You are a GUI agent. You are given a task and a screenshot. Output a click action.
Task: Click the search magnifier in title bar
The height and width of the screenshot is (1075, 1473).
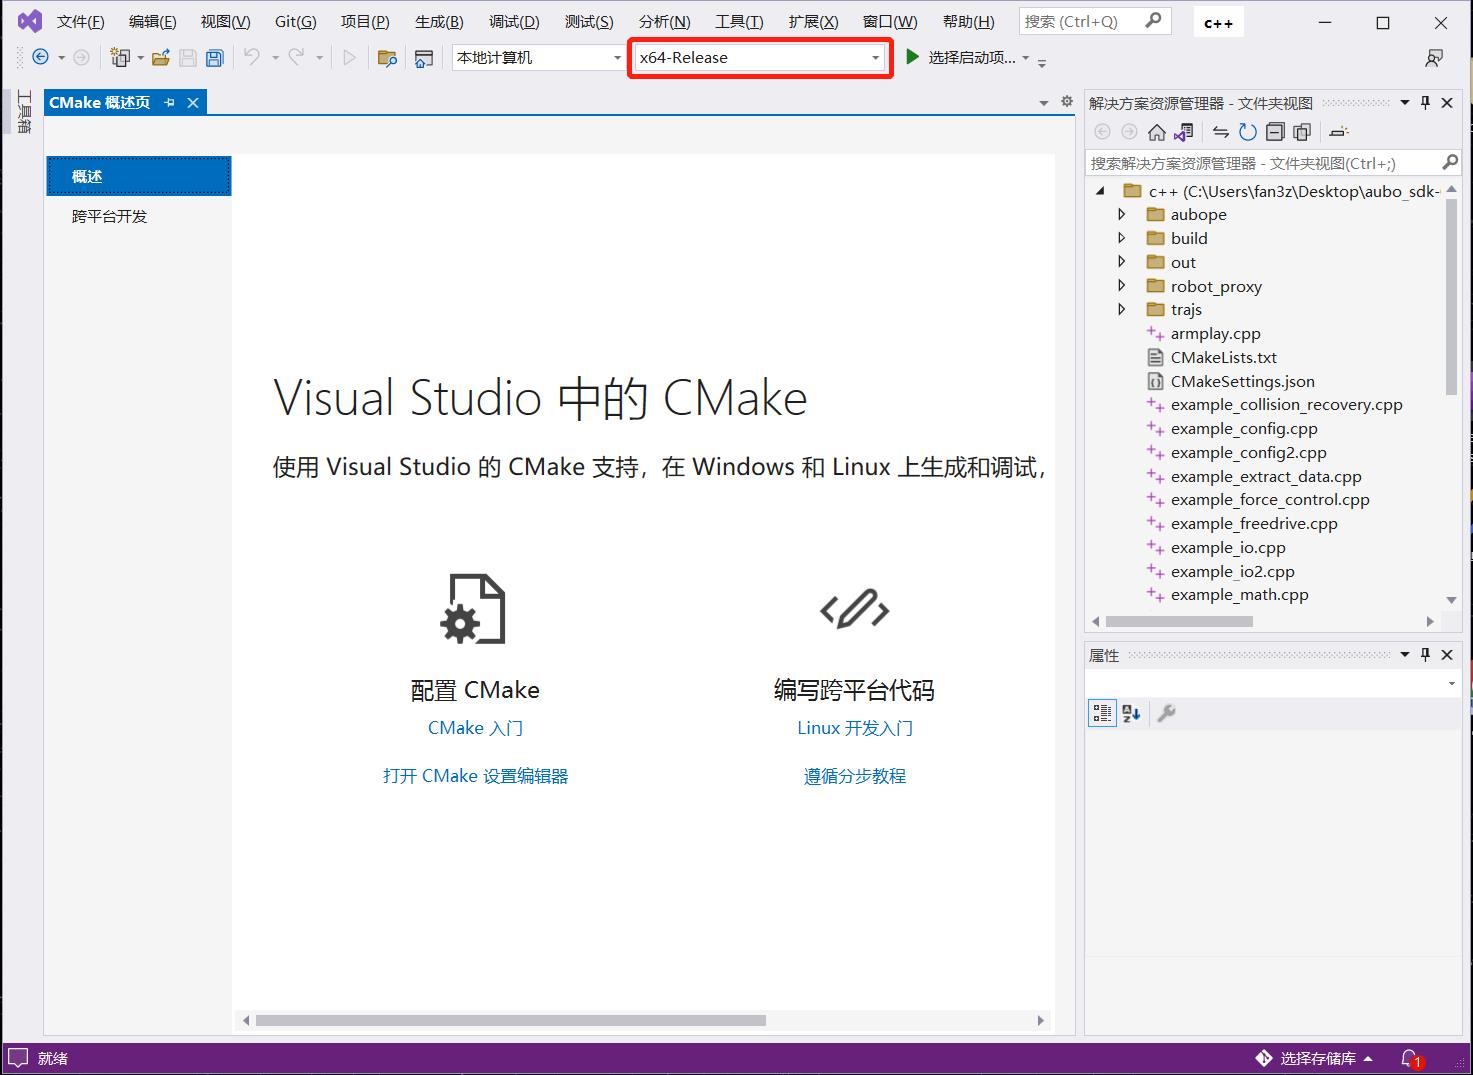tap(1153, 20)
